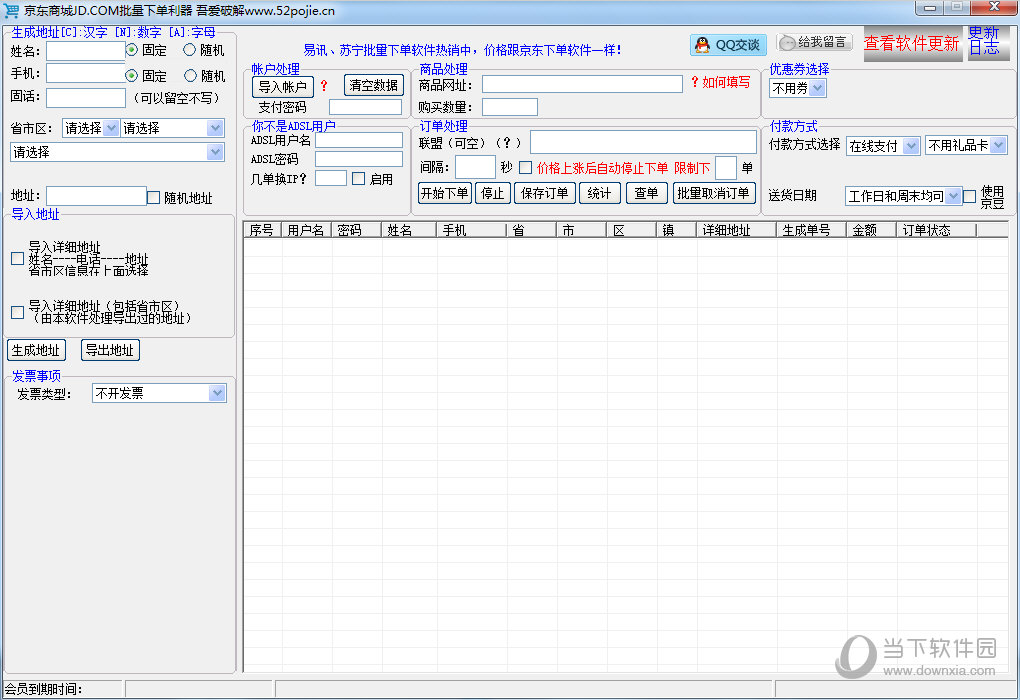Open the ？如何填写 help link
Viewport: 1020px width, 700px height.
pos(720,82)
